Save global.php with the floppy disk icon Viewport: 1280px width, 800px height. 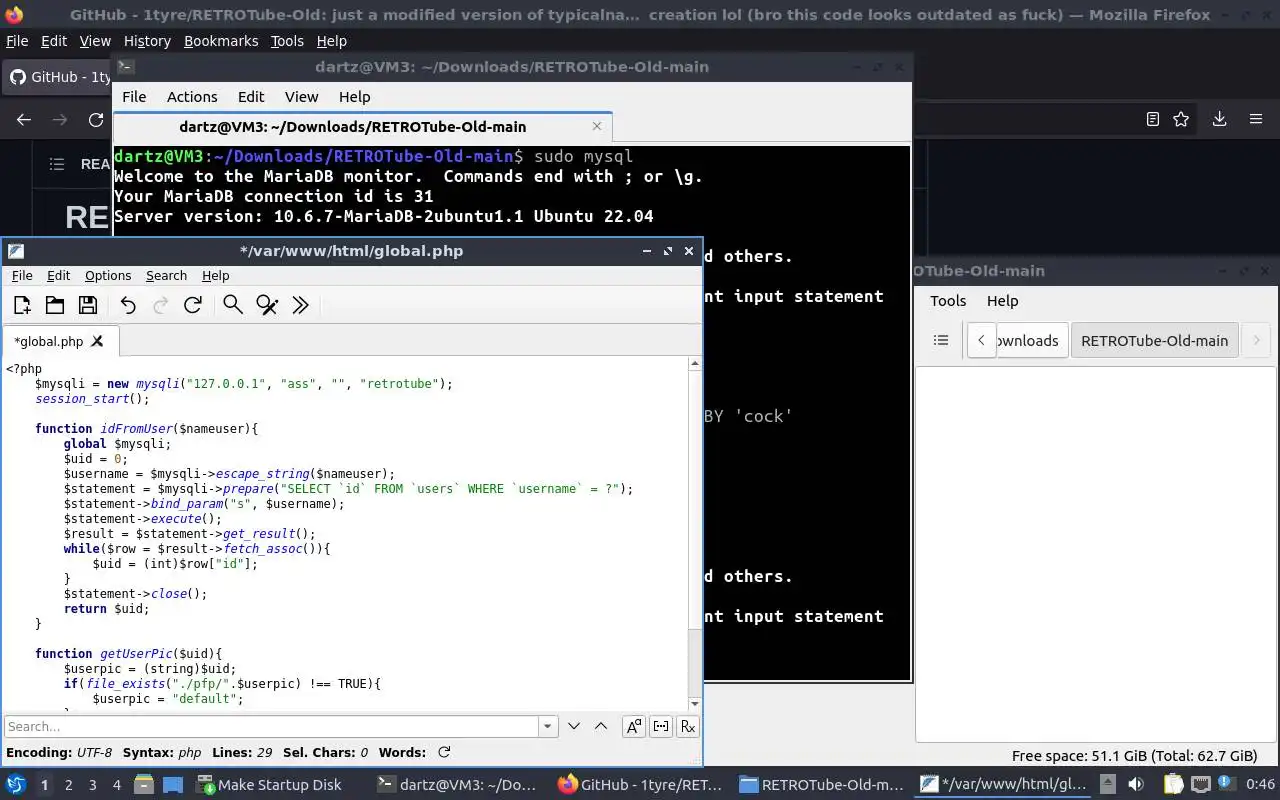coord(88,306)
